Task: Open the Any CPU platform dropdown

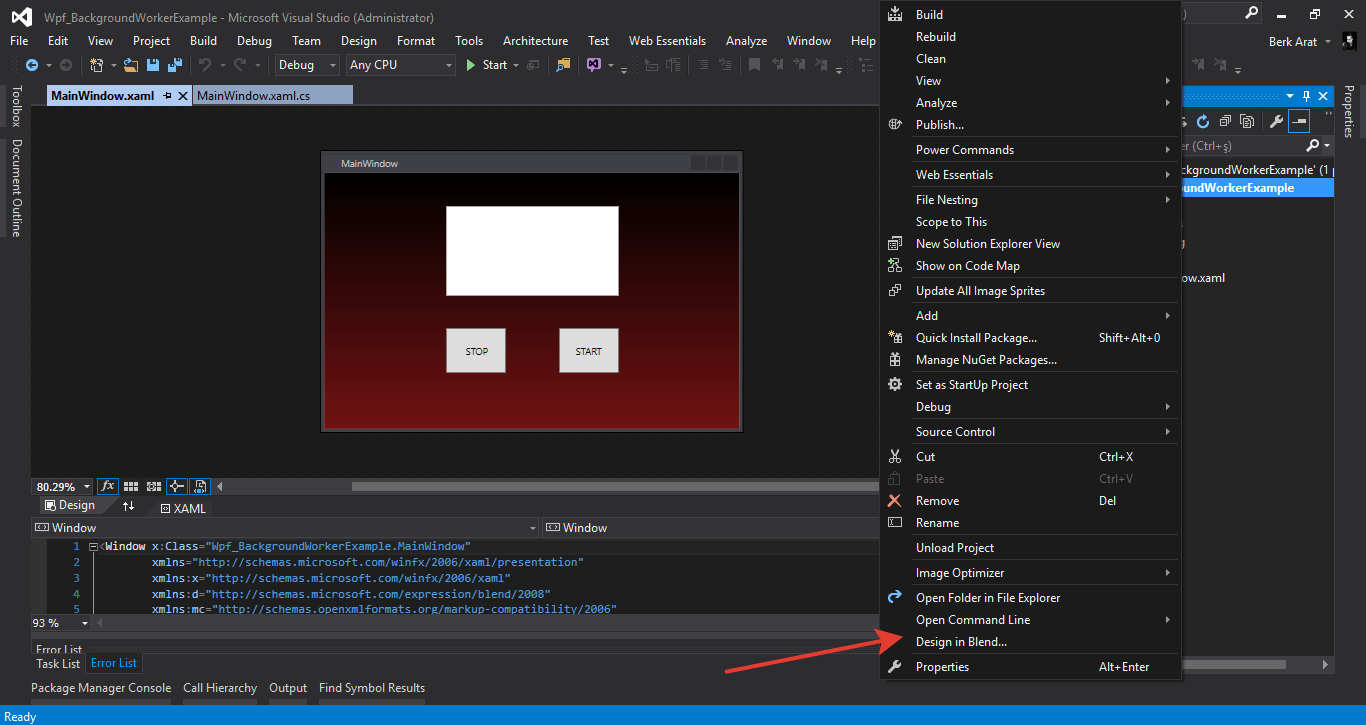Action: (x=400, y=65)
